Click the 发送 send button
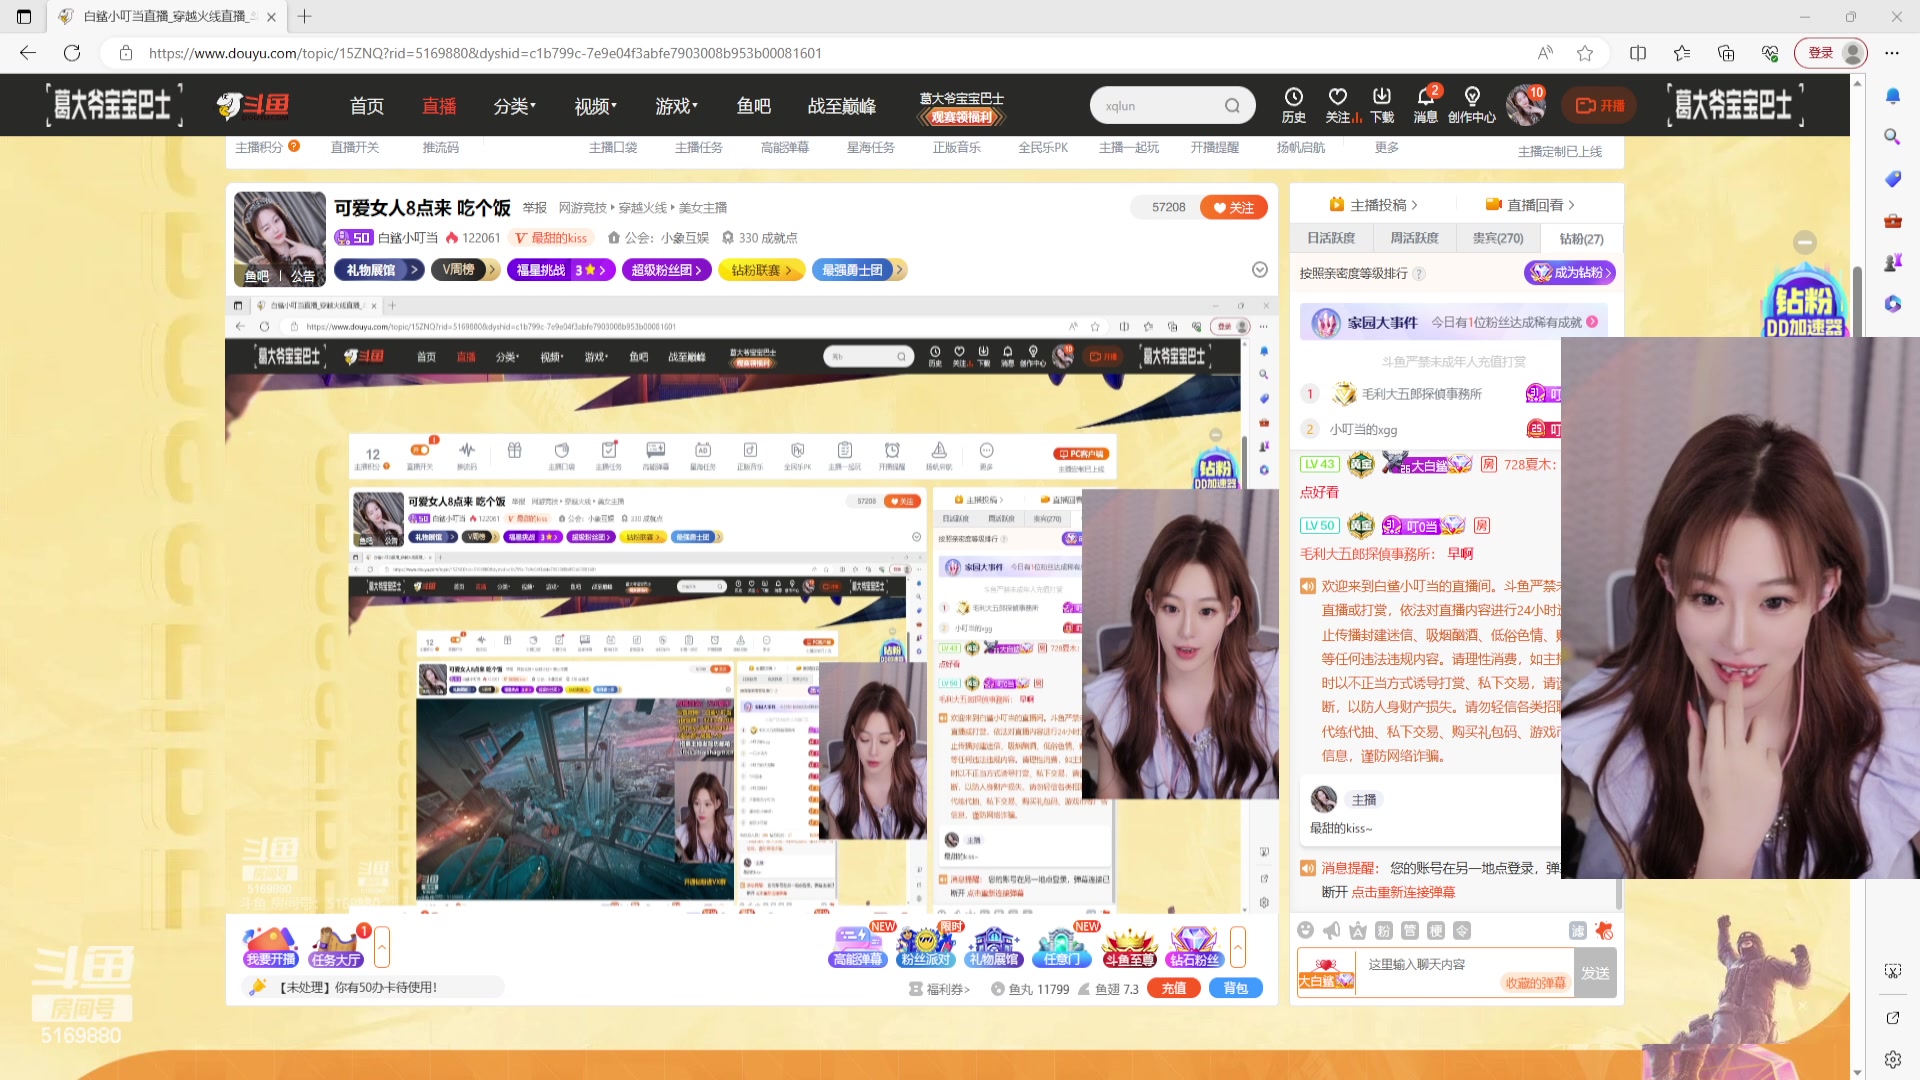Image resolution: width=1920 pixels, height=1080 pixels. coord(1596,972)
